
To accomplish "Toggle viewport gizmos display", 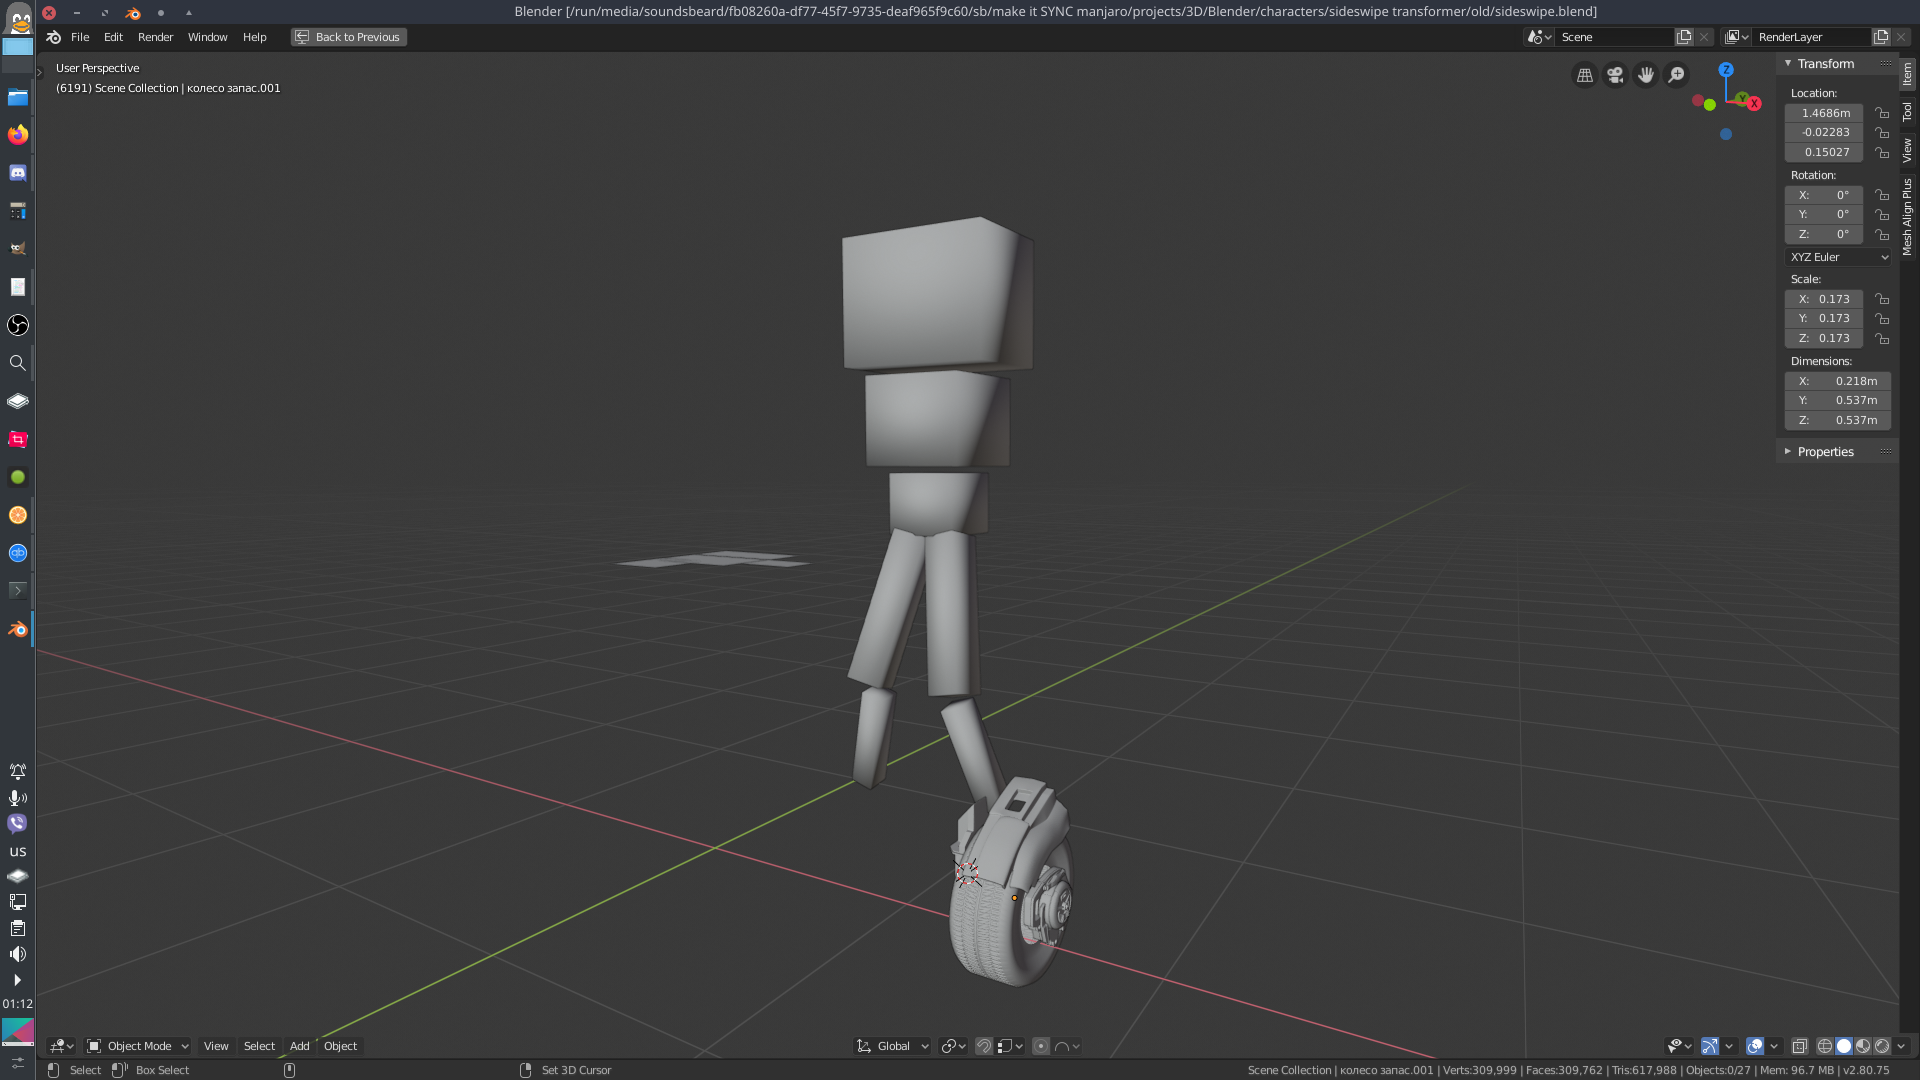I will (1710, 1046).
